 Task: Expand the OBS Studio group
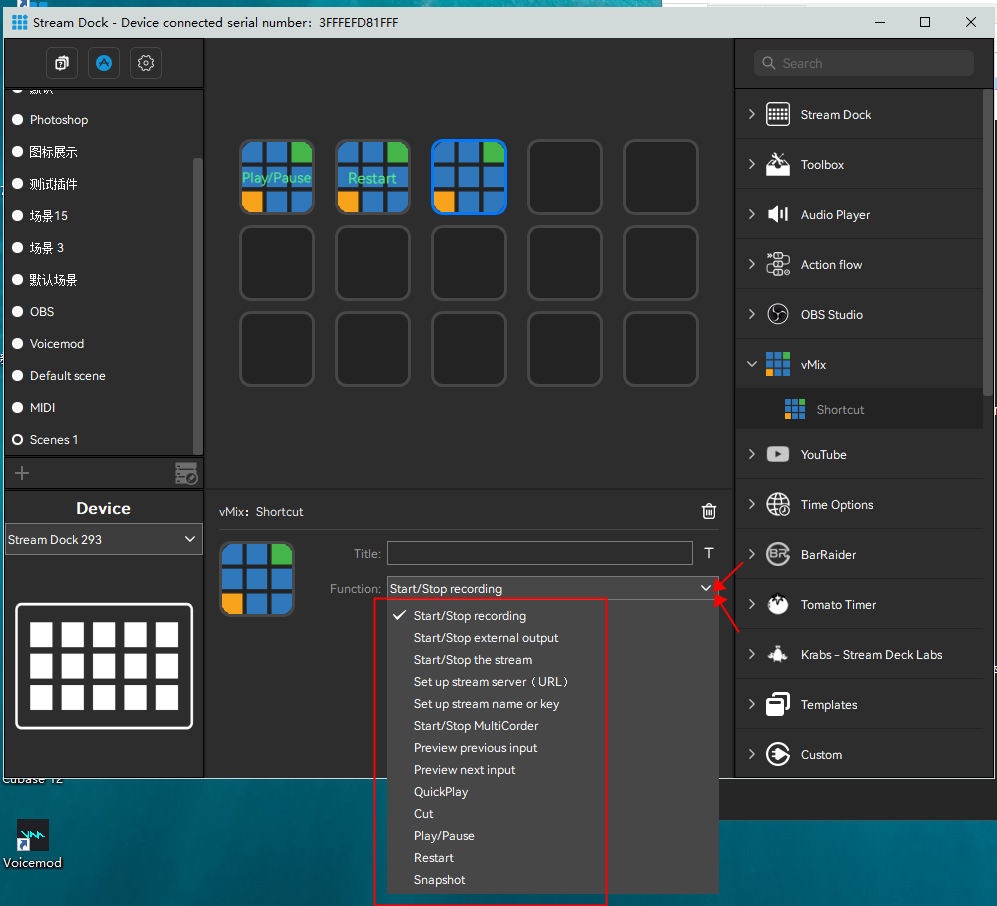(x=752, y=314)
